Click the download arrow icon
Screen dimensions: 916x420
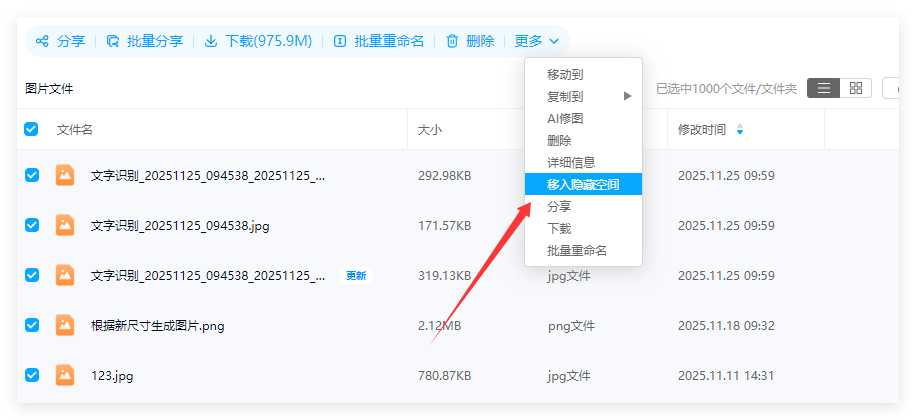pos(211,41)
